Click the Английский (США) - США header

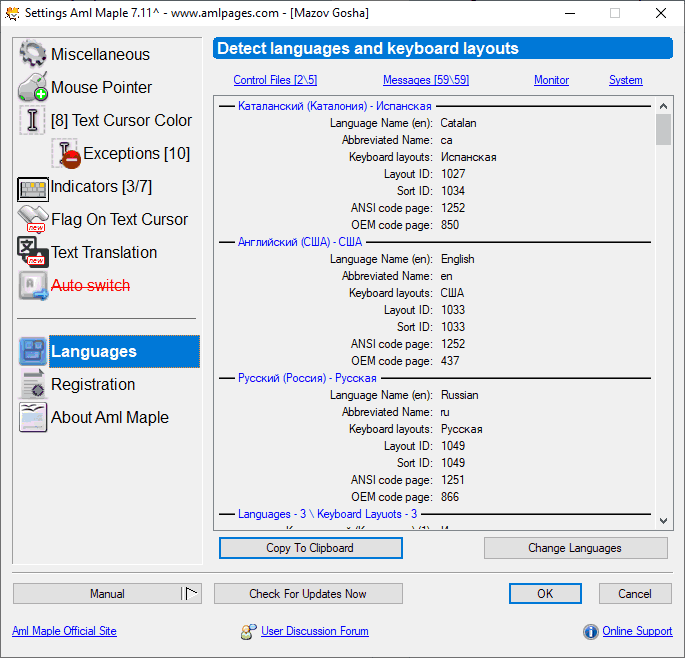(x=300, y=242)
